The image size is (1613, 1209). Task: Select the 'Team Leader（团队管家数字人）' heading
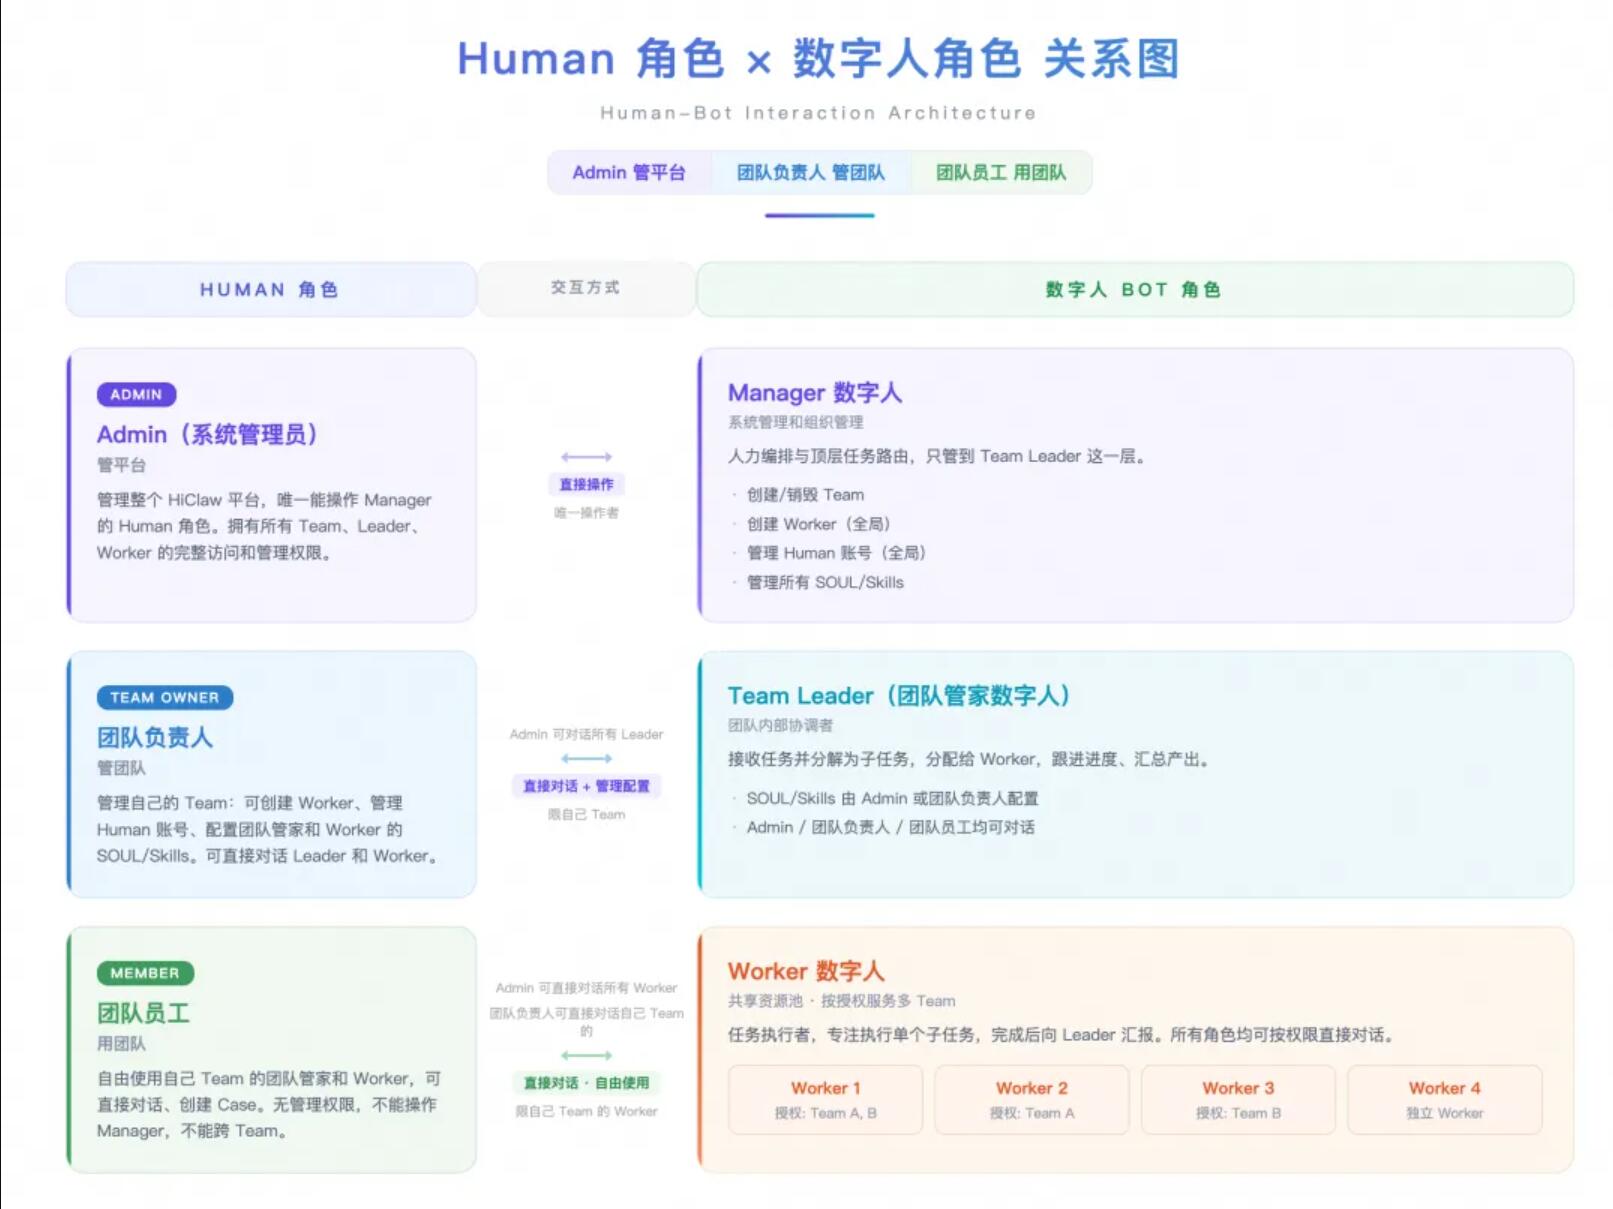(x=900, y=695)
